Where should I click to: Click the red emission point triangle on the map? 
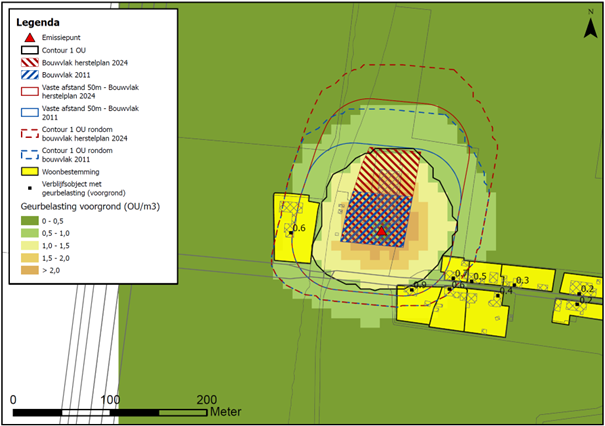[381, 231]
